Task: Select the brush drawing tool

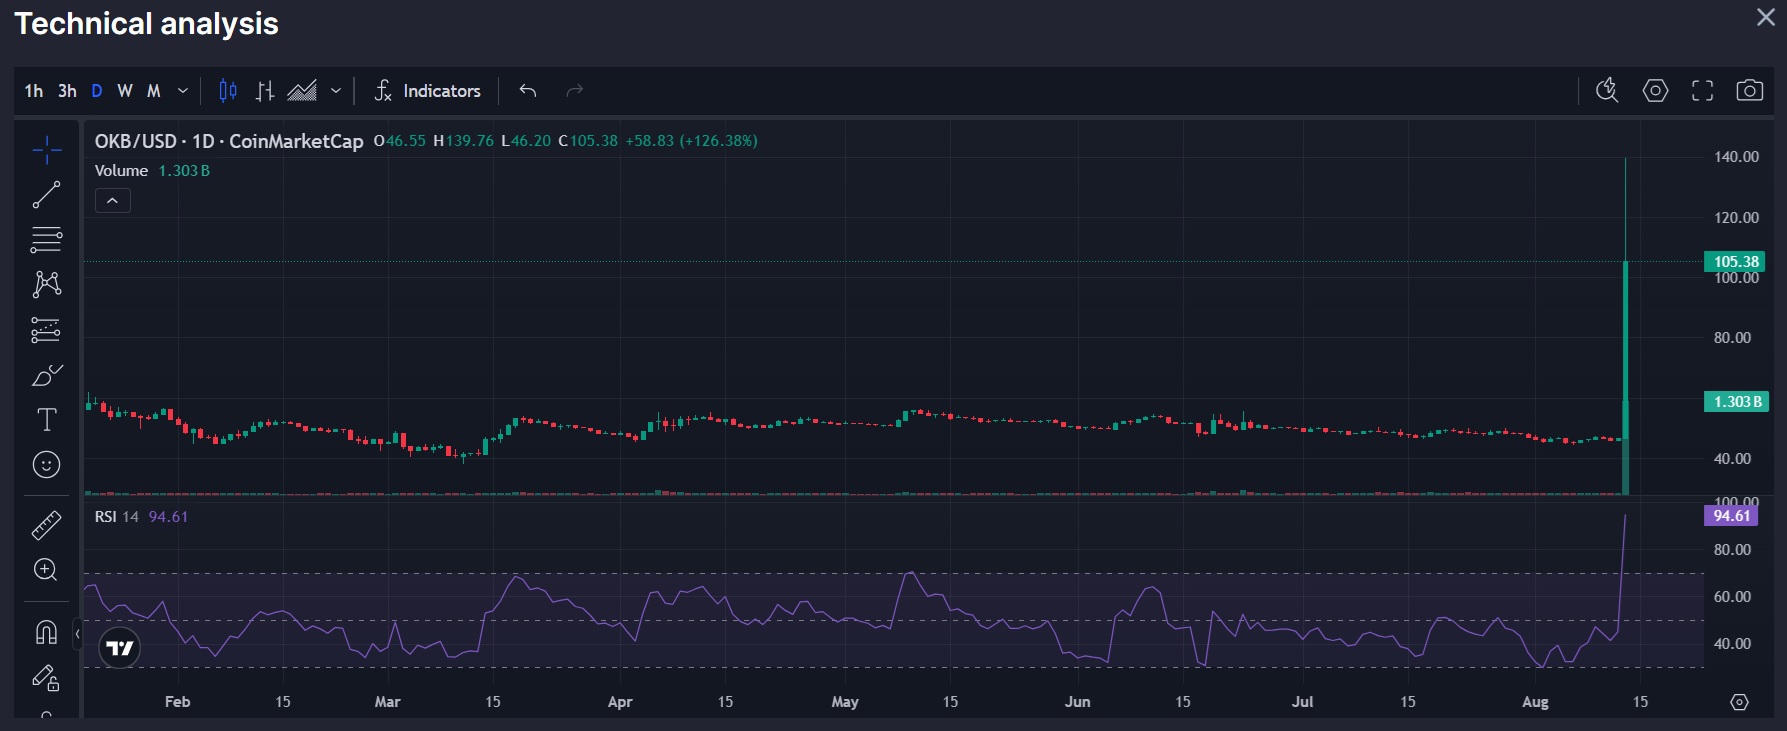Action: (x=46, y=376)
